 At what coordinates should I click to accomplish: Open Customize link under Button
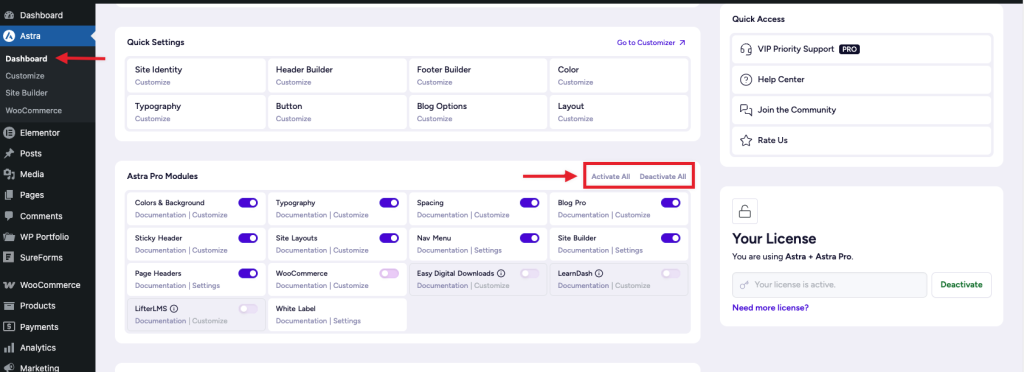(x=293, y=119)
